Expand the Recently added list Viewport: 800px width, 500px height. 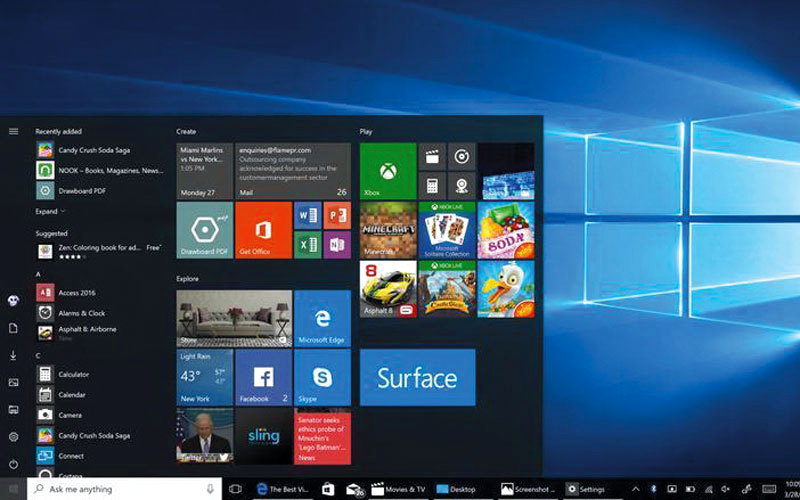coord(50,211)
